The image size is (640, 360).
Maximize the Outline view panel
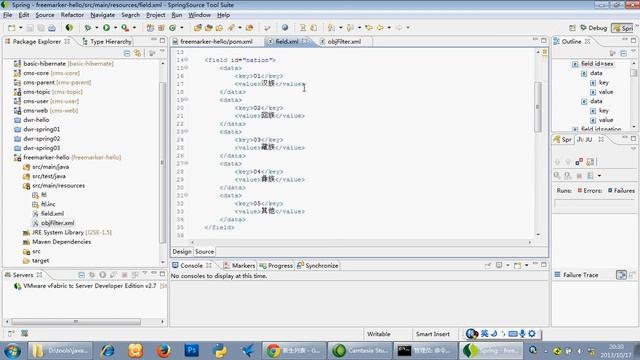pyautogui.click(x=633, y=40)
